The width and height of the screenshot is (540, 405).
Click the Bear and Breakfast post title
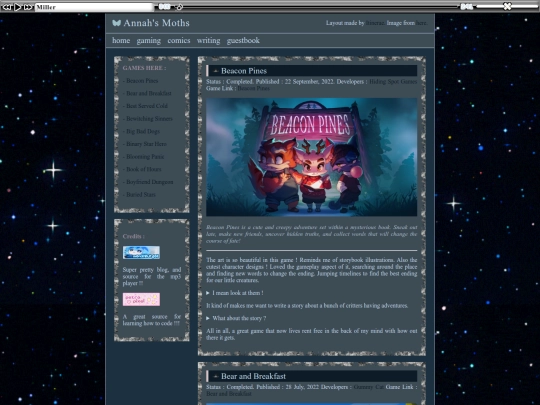coord(253,376)
